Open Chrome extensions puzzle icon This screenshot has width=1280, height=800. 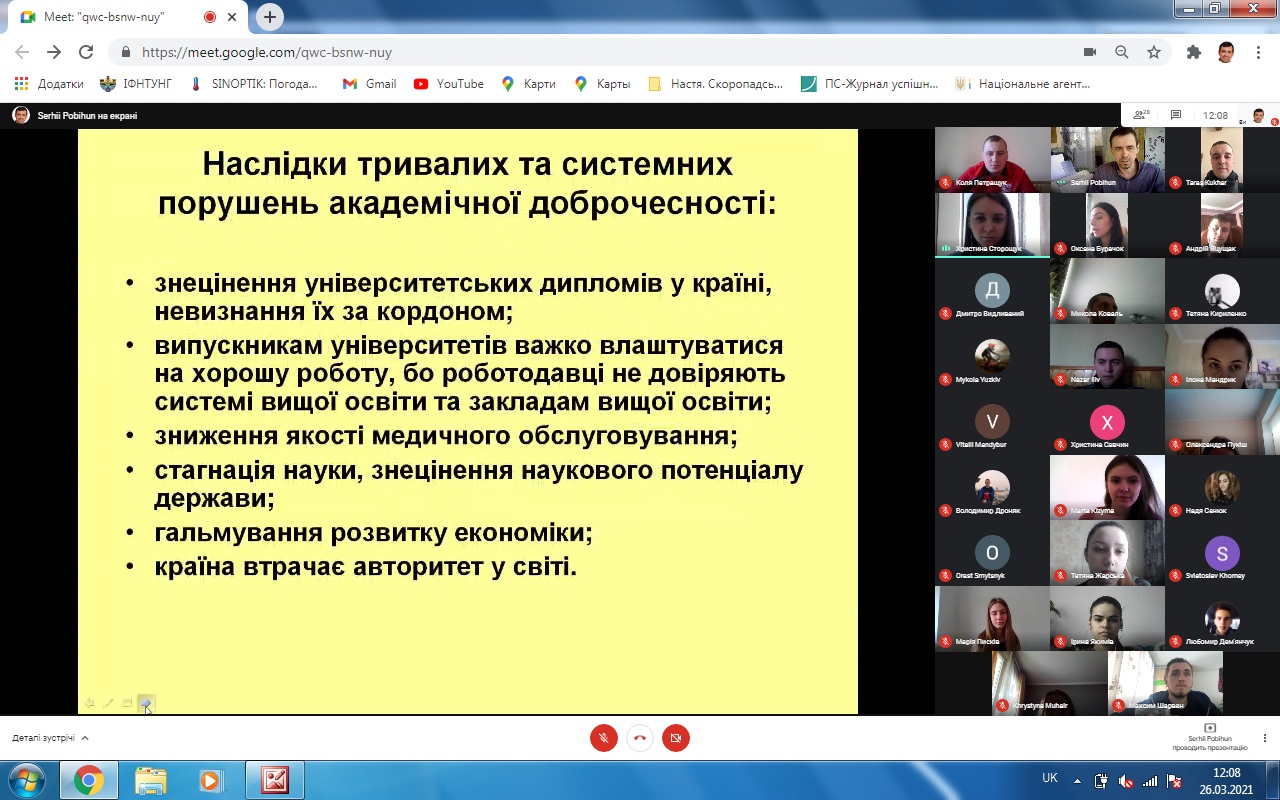point(1193,52)
